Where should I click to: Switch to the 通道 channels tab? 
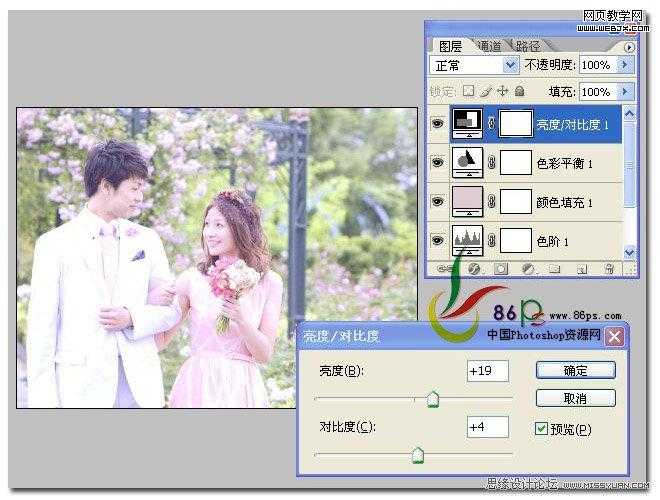point(490,46)
